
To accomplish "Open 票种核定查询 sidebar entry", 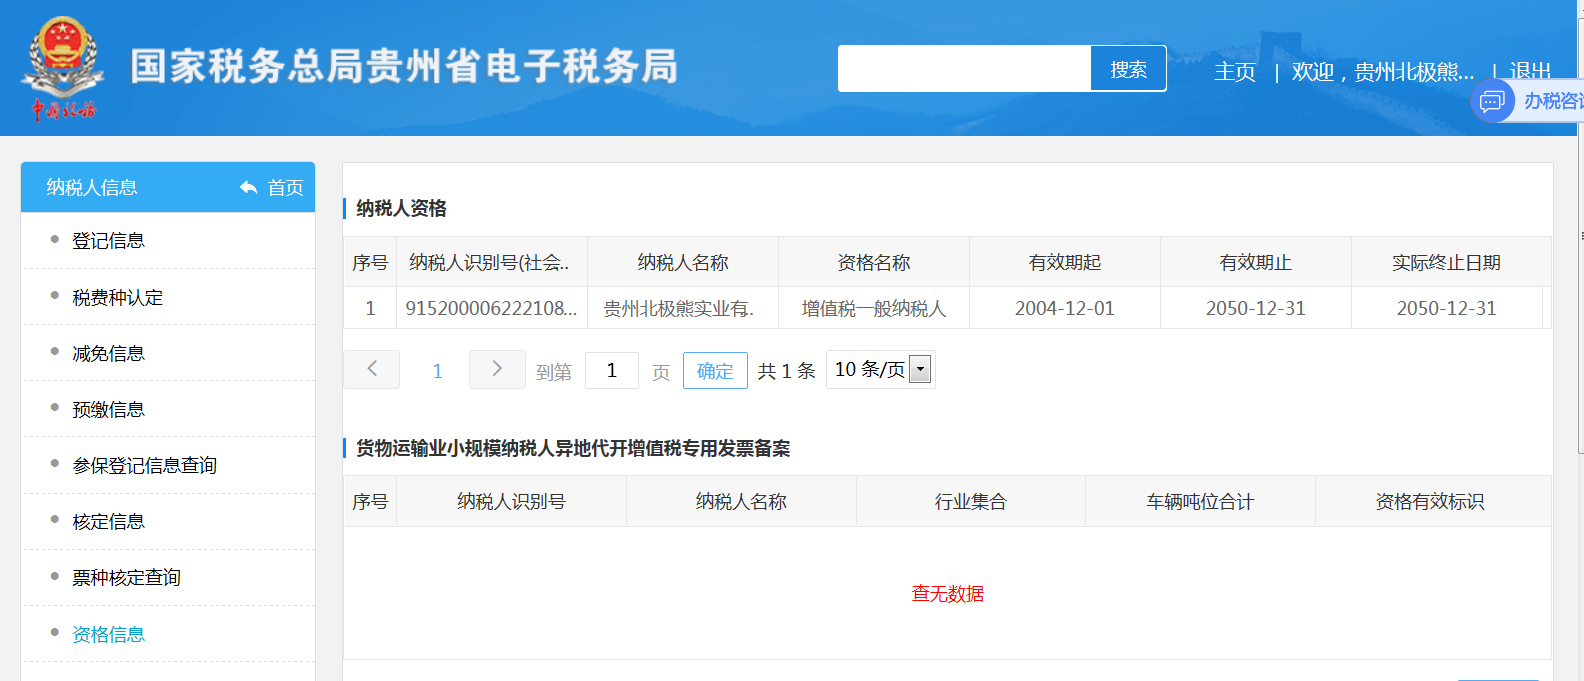I will [126, 578].
